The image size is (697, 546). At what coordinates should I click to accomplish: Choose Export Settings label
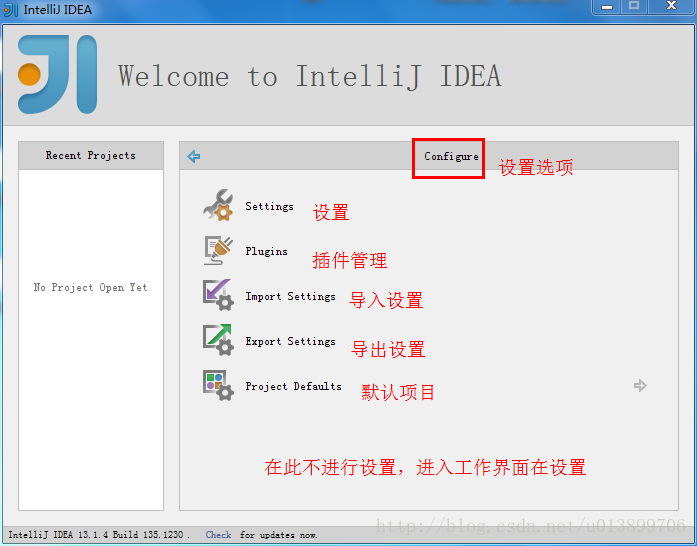click(x=290, y=341)
